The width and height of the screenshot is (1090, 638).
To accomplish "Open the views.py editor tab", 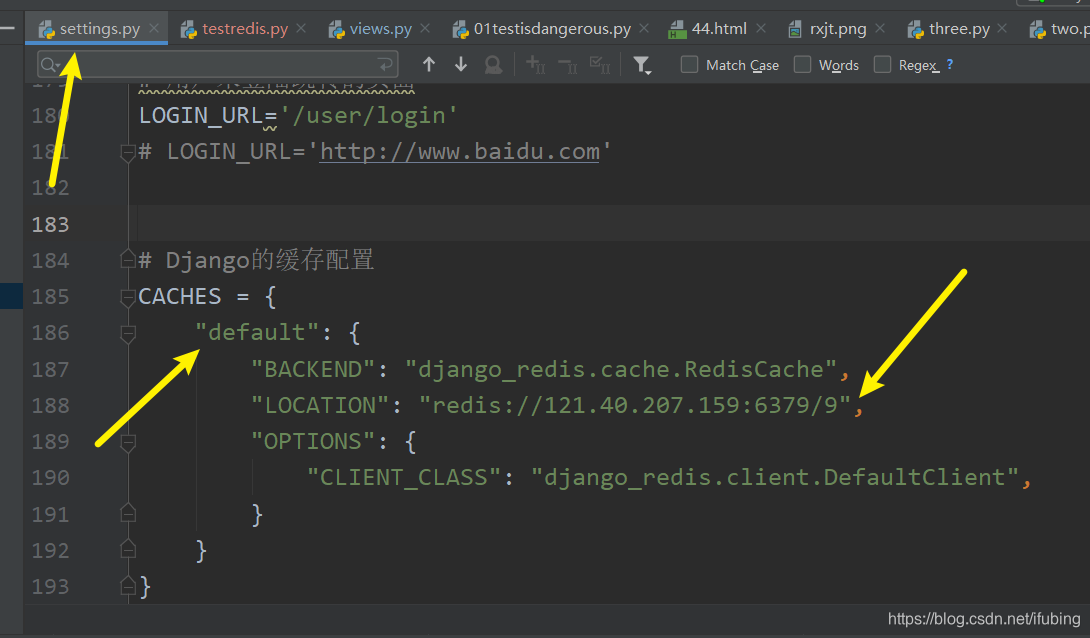I will 380,28.
